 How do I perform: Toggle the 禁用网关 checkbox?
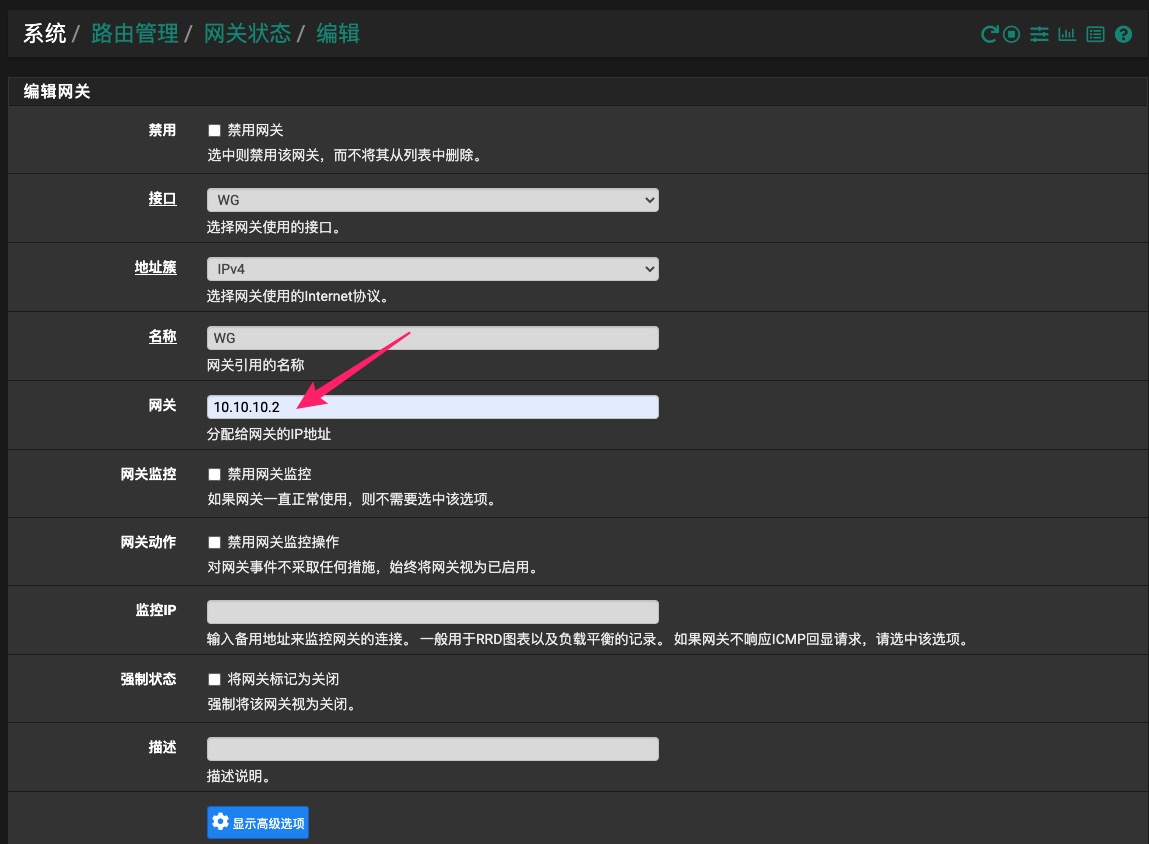click(214, 130)
